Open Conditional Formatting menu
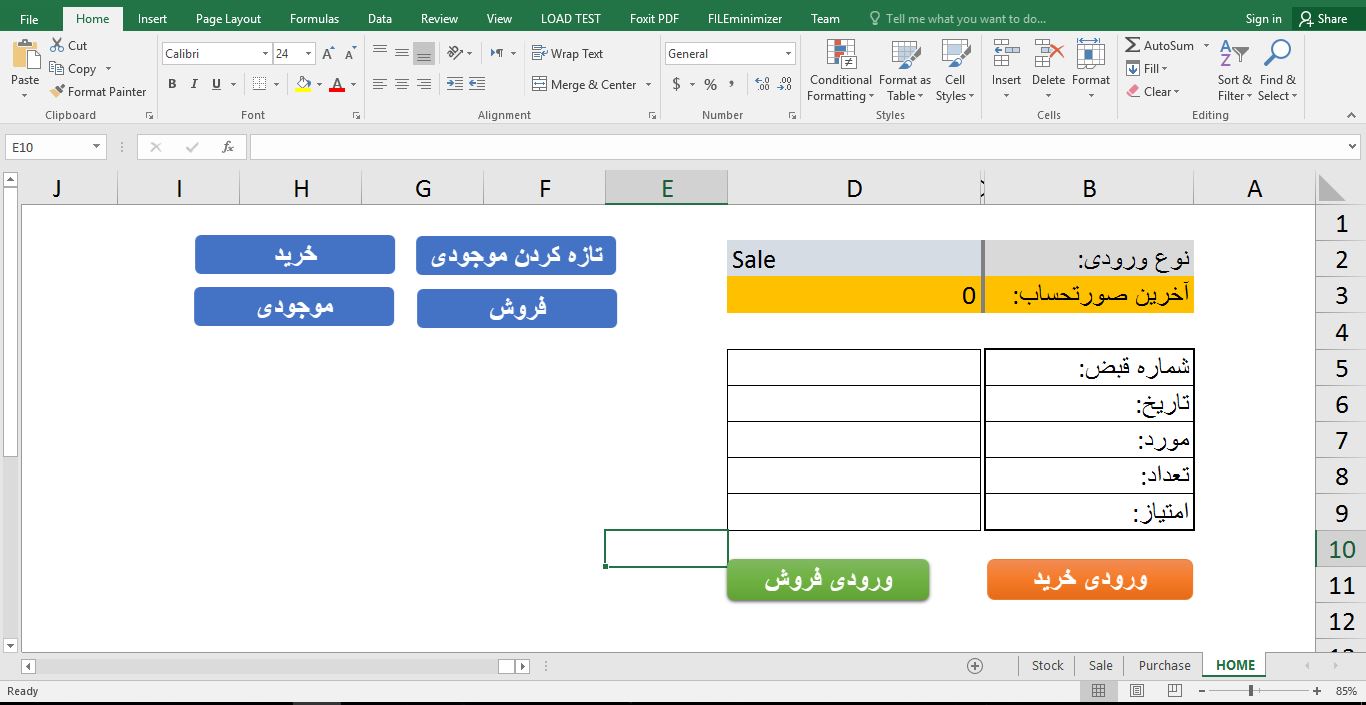This screenshot has width=1366, height=705. (x=840, y=71)
